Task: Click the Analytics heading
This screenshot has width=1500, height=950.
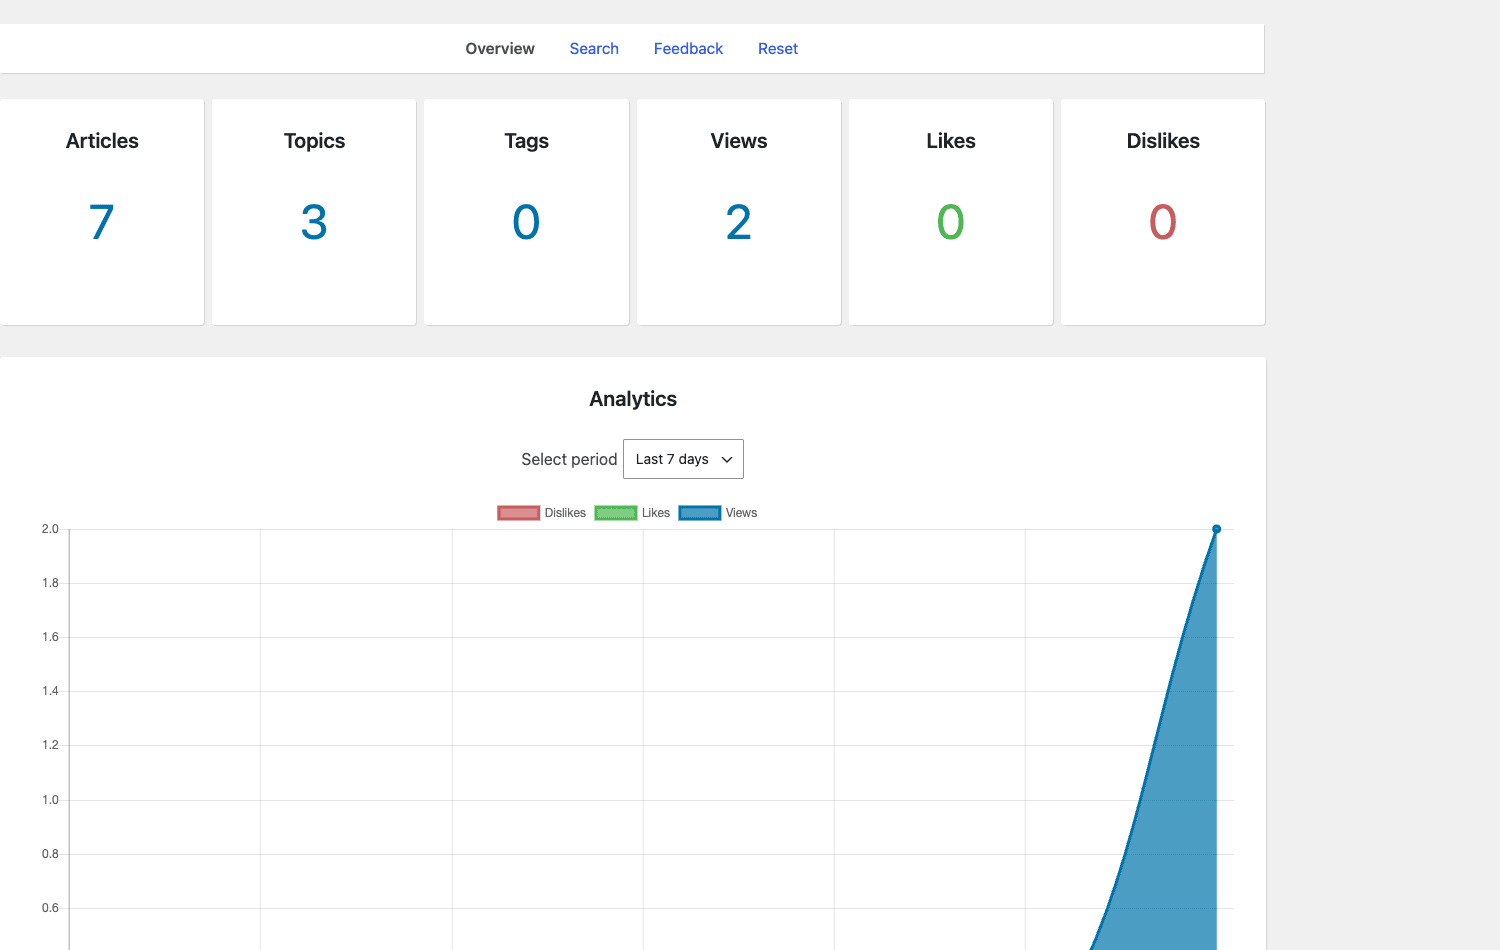Action: tap(633, 399)
